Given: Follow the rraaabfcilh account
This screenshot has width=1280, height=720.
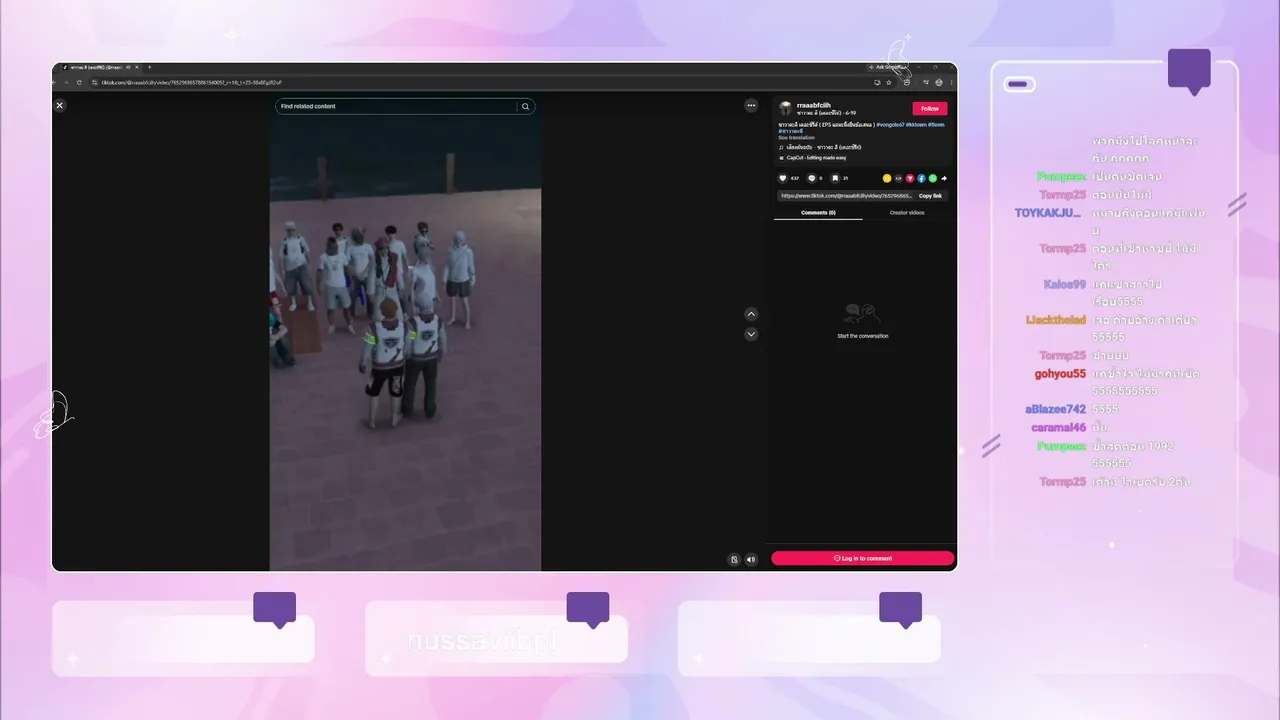Looking at the screenshot, I should 929,108.
